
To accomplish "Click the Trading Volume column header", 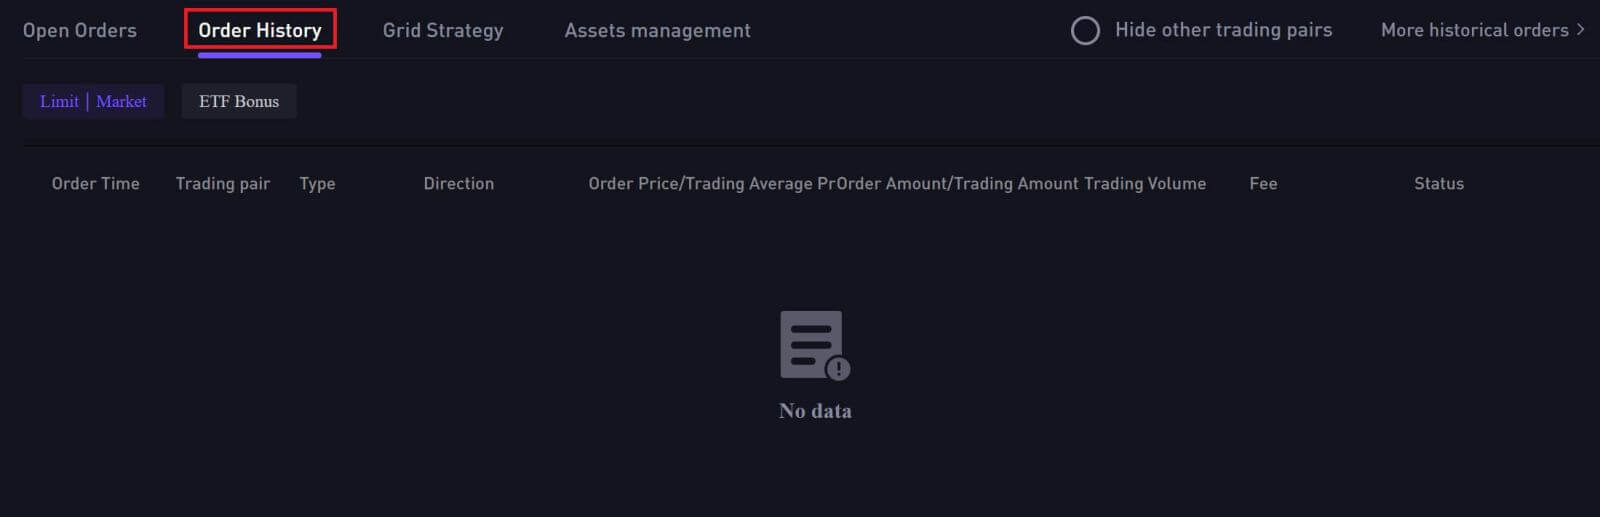I will [x=1145, y=184].
